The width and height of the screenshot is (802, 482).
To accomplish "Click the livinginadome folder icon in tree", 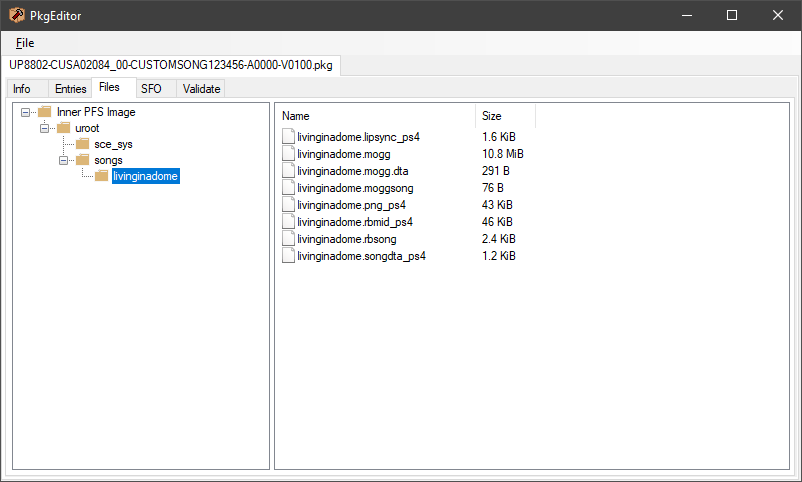I will 101,176.
